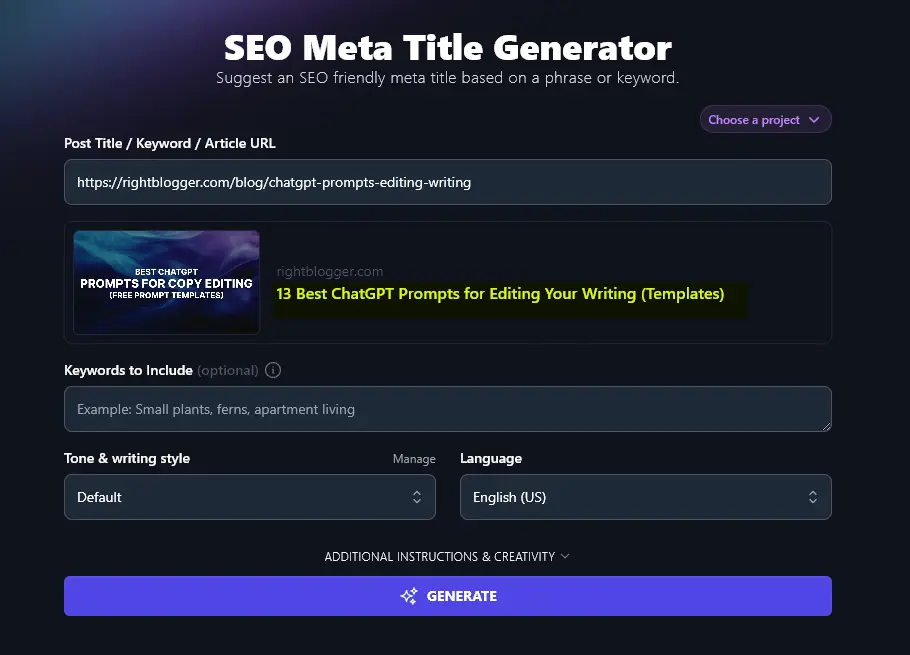910x655 pixels.
Task: Click the up-down arrows in the Default tone selector
Action: pos(417,497)
